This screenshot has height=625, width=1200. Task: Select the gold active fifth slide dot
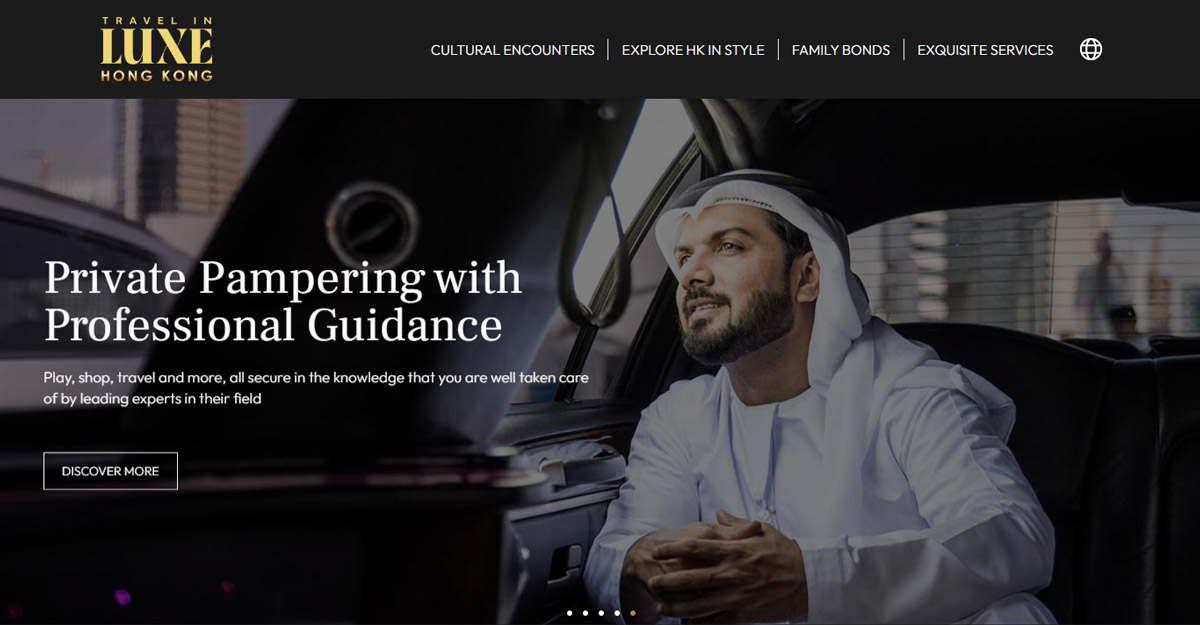pos(633,613)
